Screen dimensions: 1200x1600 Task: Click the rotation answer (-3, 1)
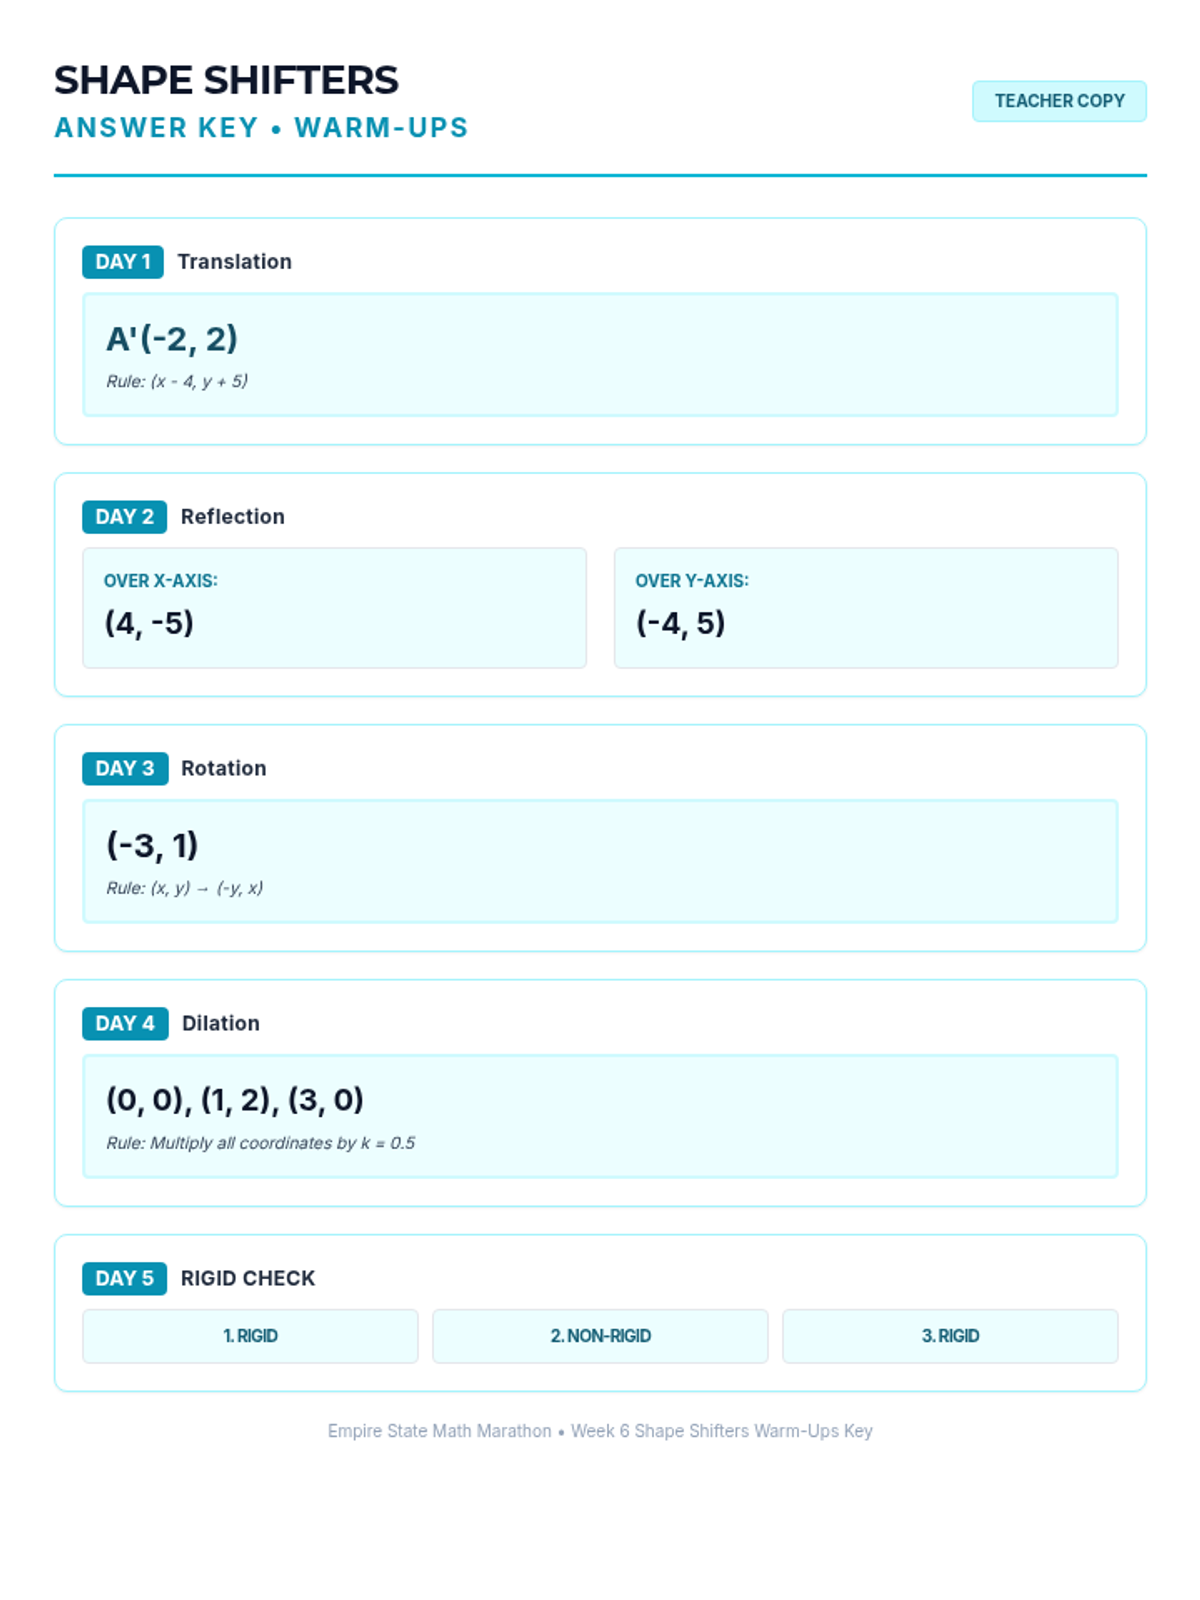[152, 845]
